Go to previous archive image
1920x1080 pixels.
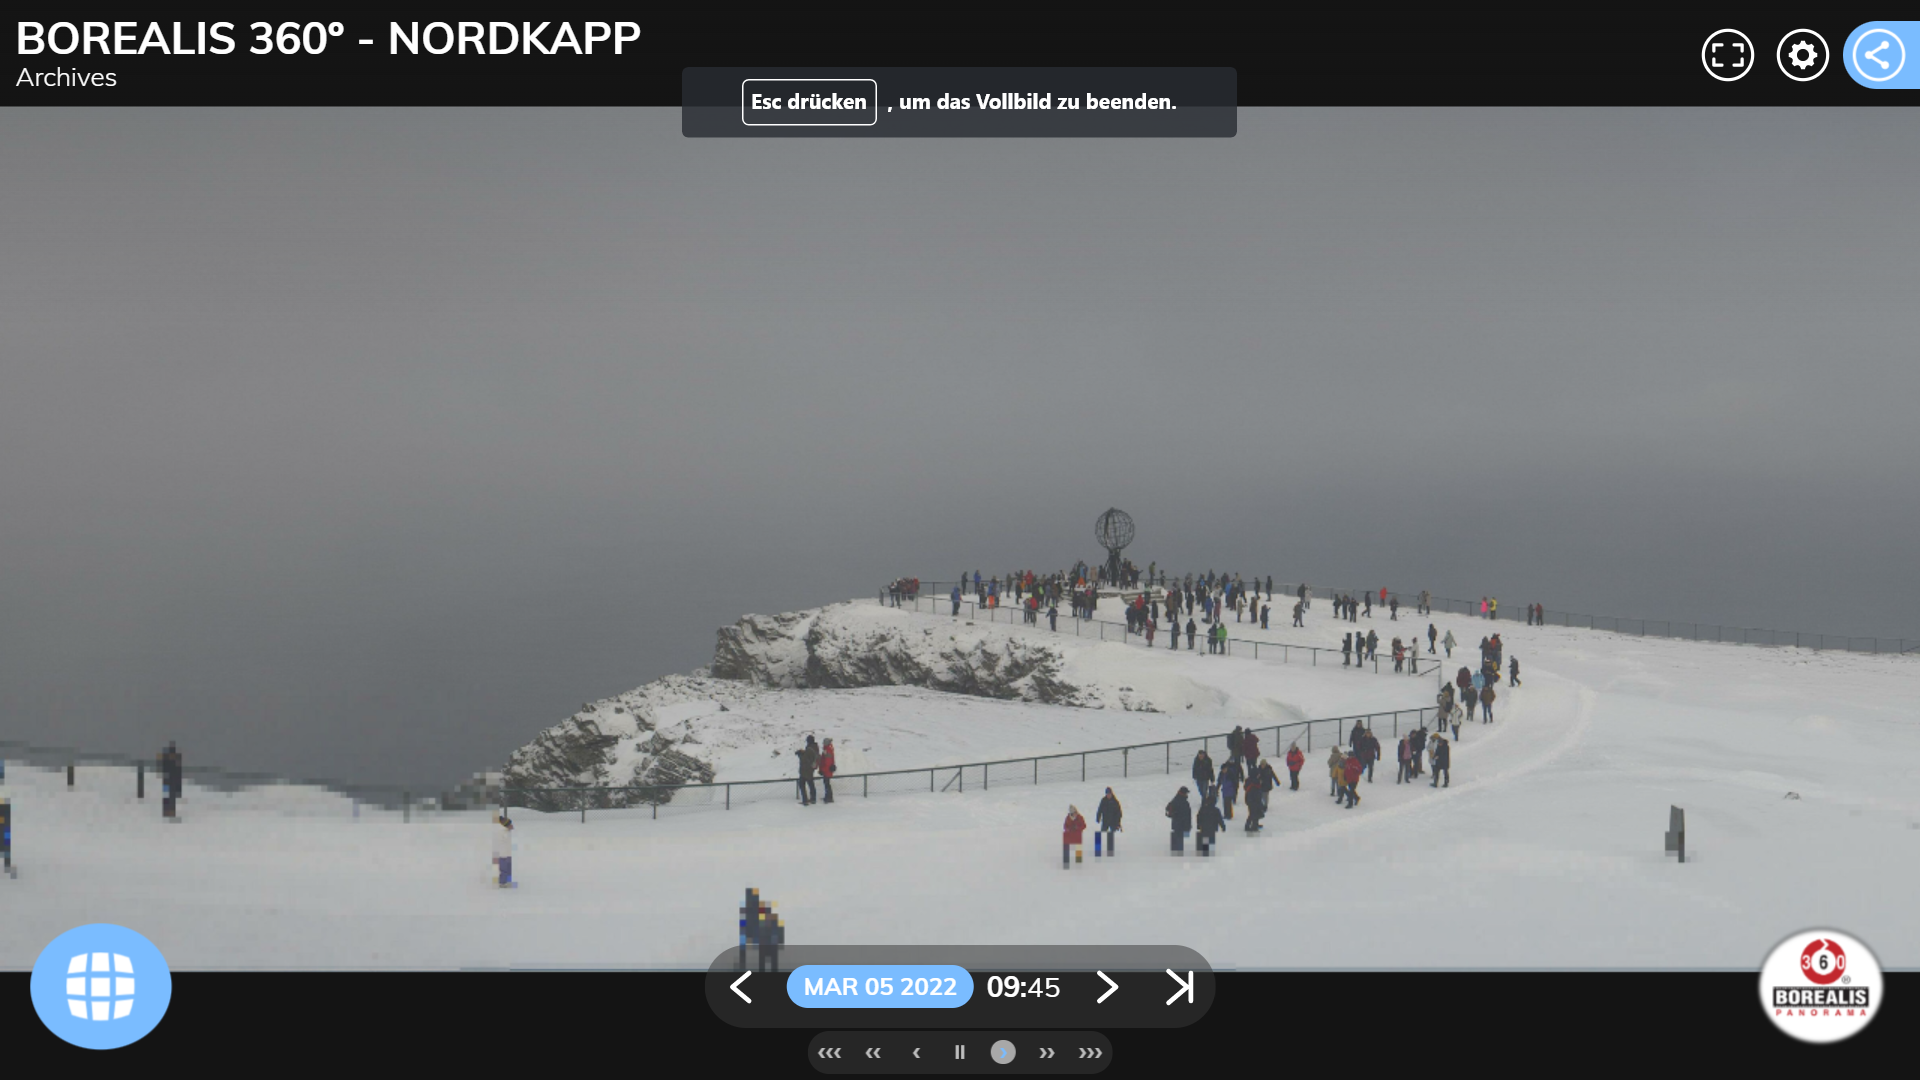point(741,987)
